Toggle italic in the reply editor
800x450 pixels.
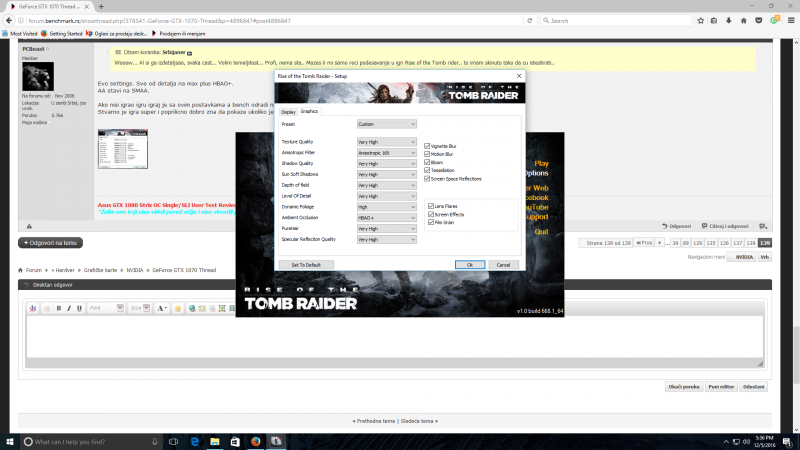pos(69,308)
